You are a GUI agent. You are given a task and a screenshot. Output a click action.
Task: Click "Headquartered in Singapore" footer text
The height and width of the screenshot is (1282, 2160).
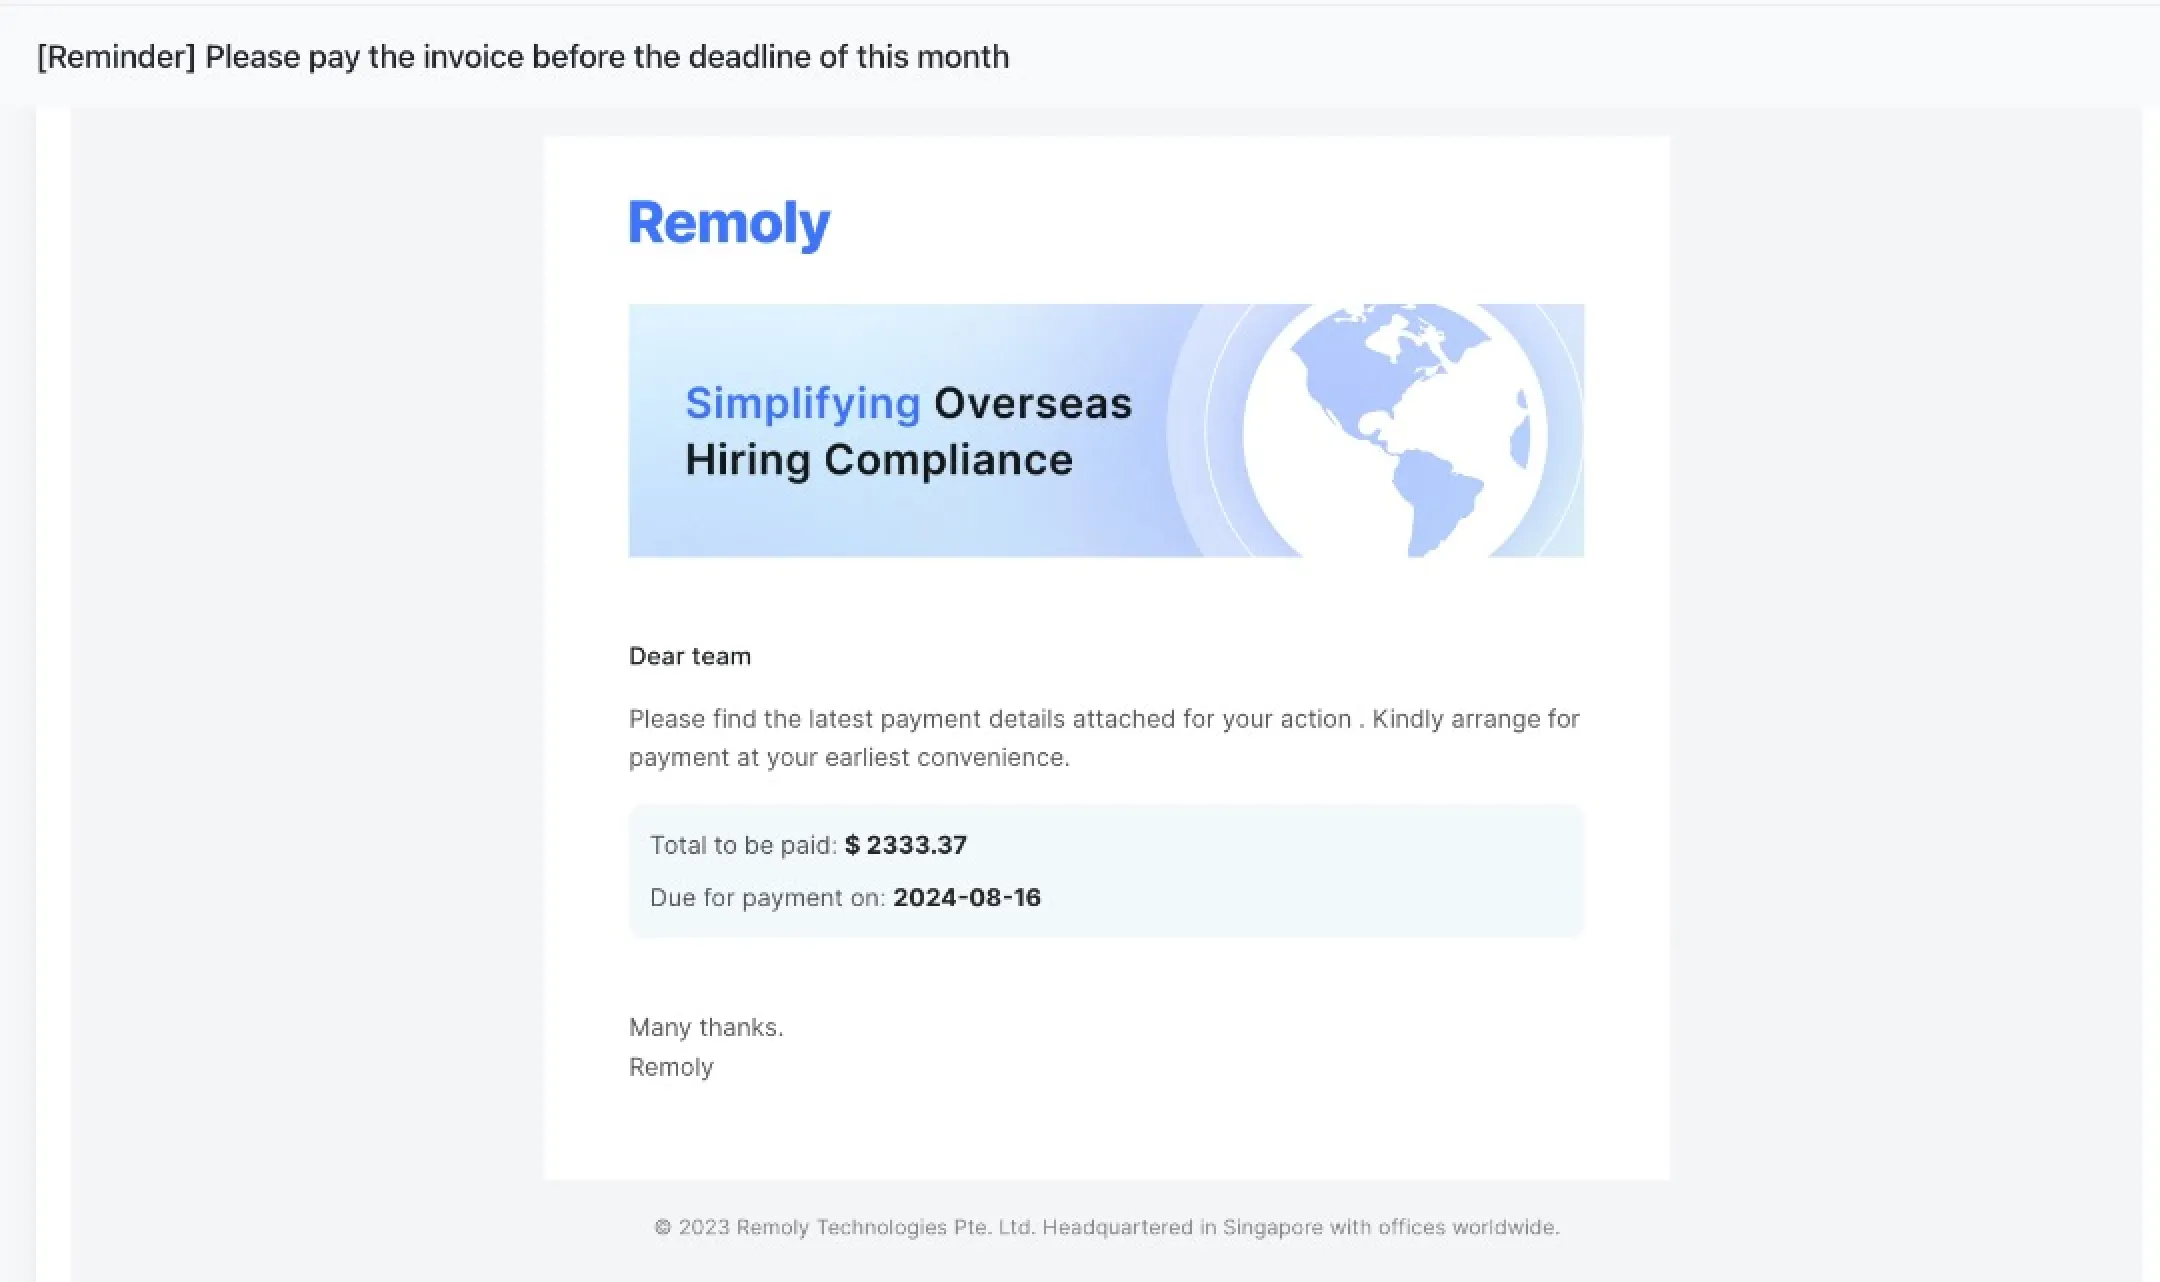coord(1182,1227)
